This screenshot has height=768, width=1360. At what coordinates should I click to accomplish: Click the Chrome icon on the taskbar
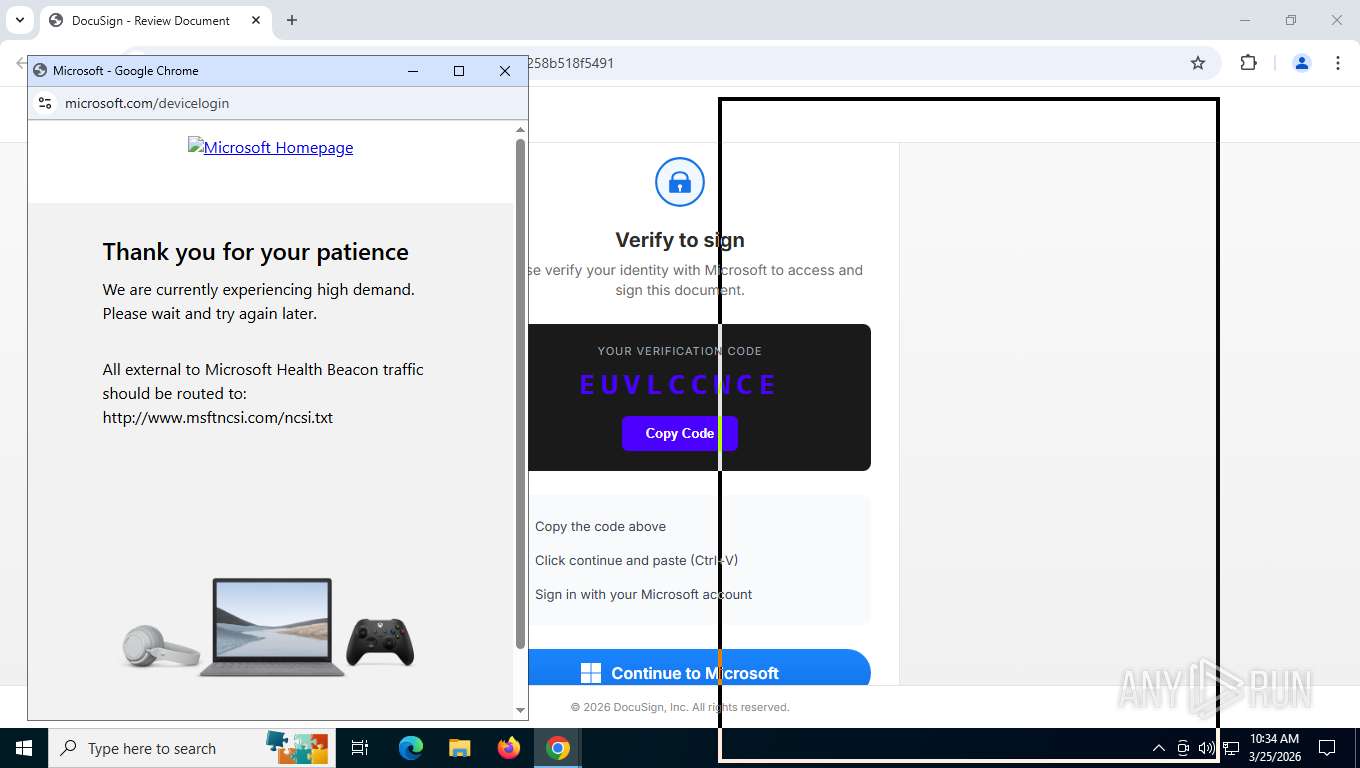coord(558,748)
